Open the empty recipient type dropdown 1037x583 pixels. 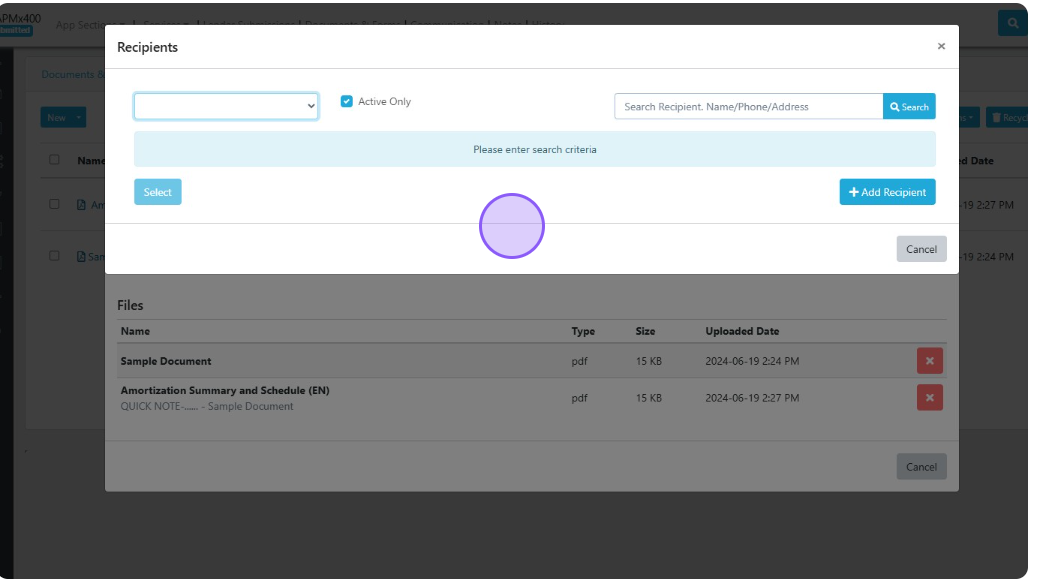[226, 106]
